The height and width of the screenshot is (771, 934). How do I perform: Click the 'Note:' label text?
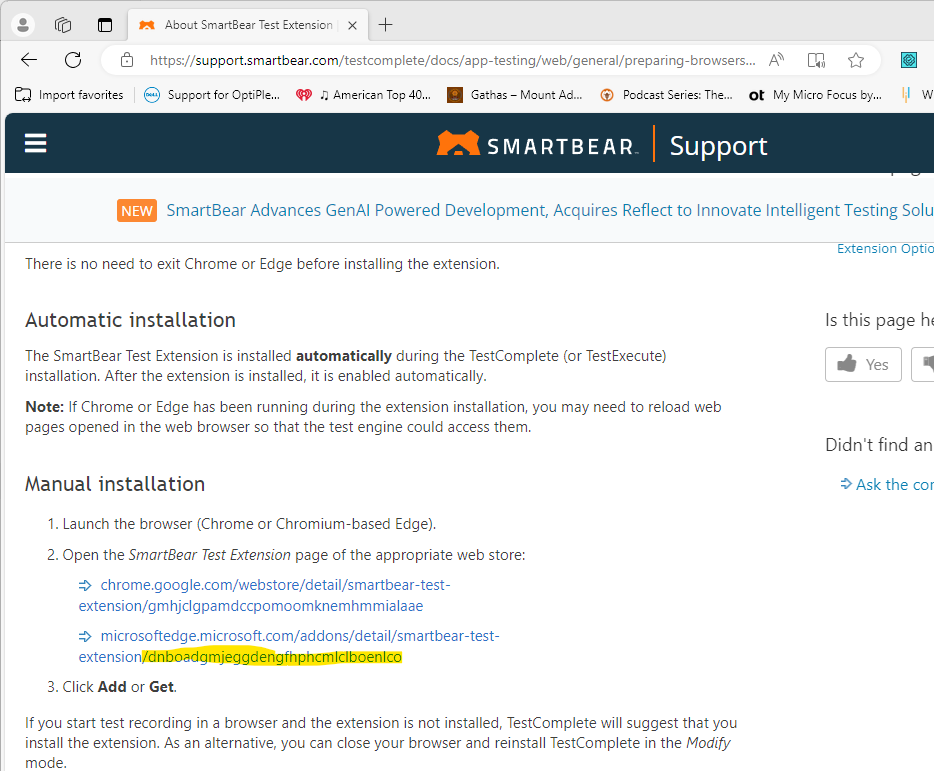tap(45, 407)
